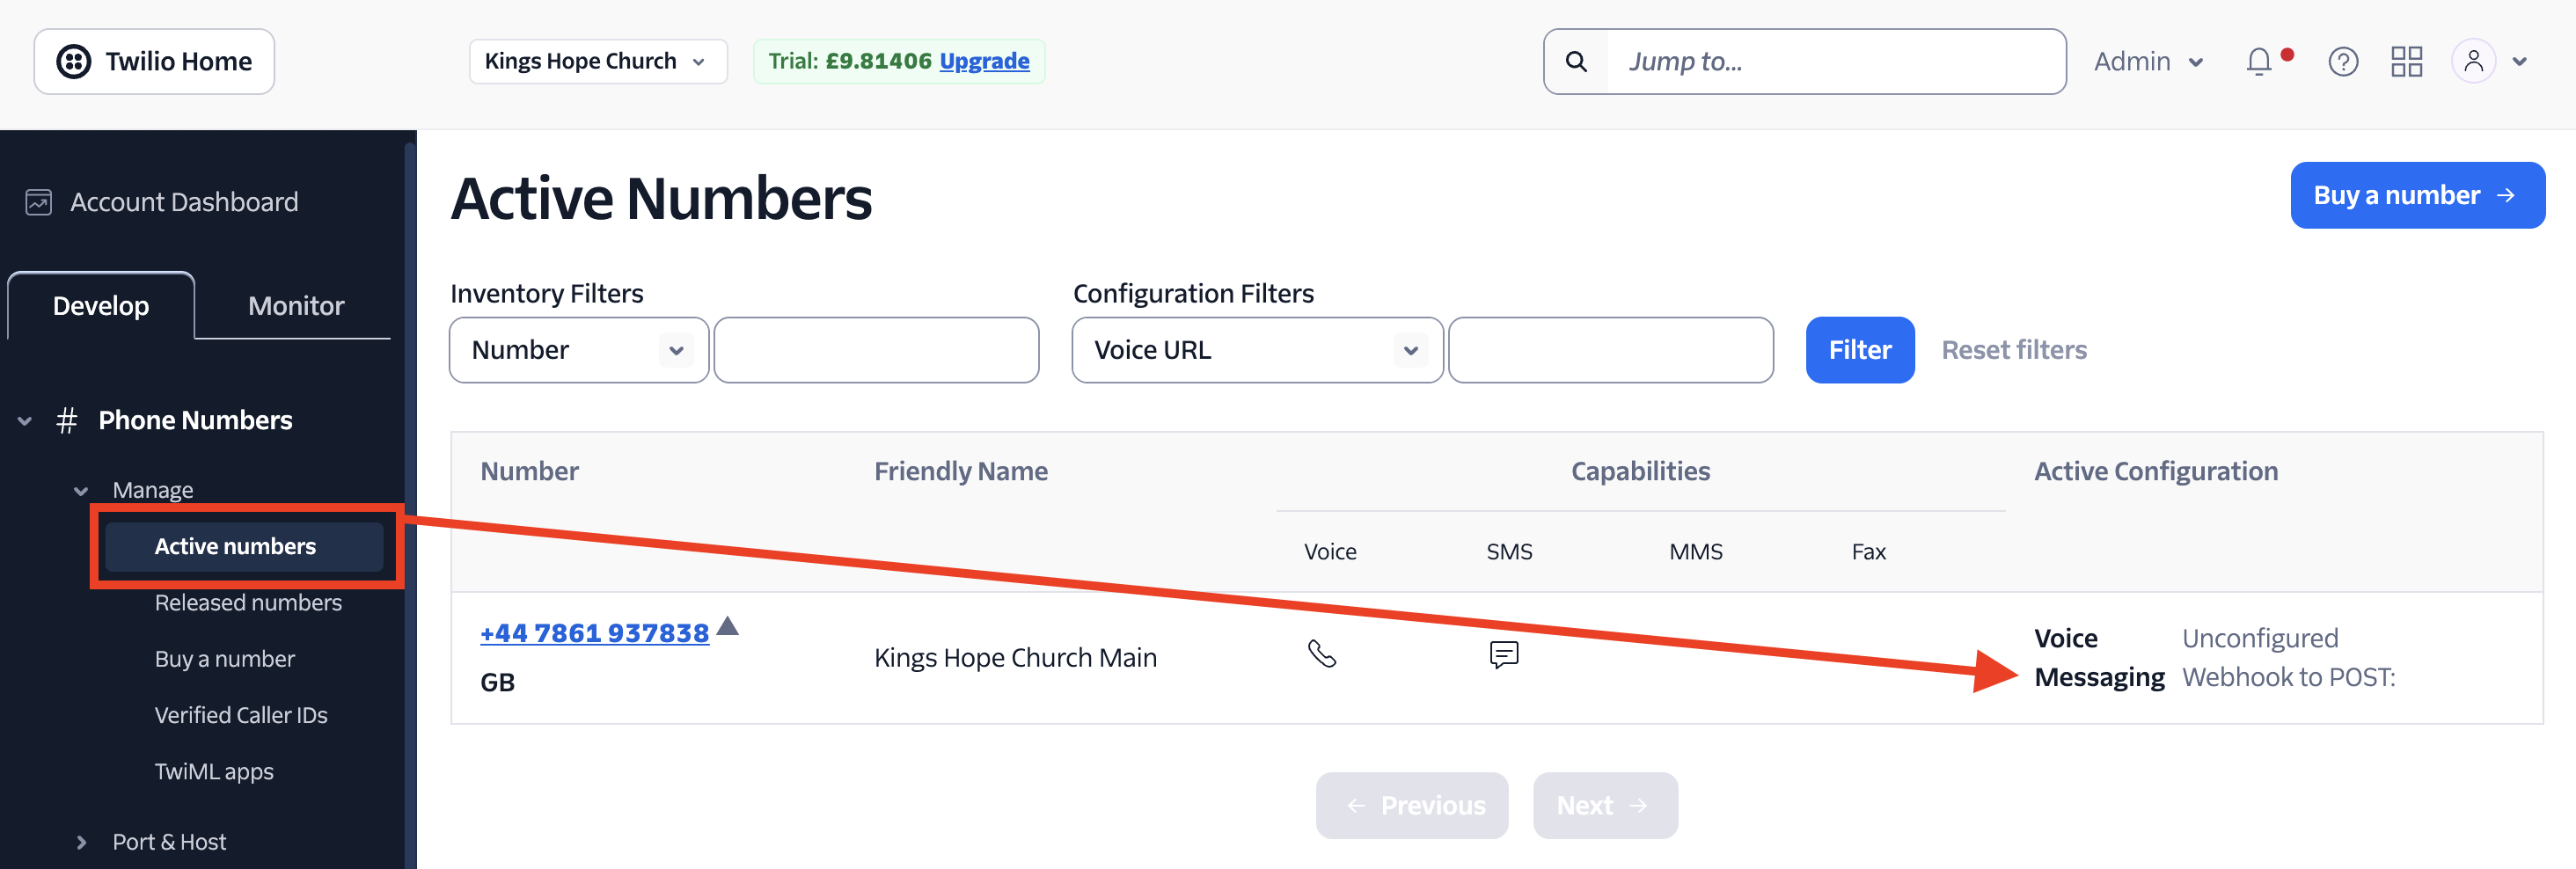The width and height of the screenshot is (2576, 869).
Task: Switch to the Monitor tab
Action: point(295,306)
